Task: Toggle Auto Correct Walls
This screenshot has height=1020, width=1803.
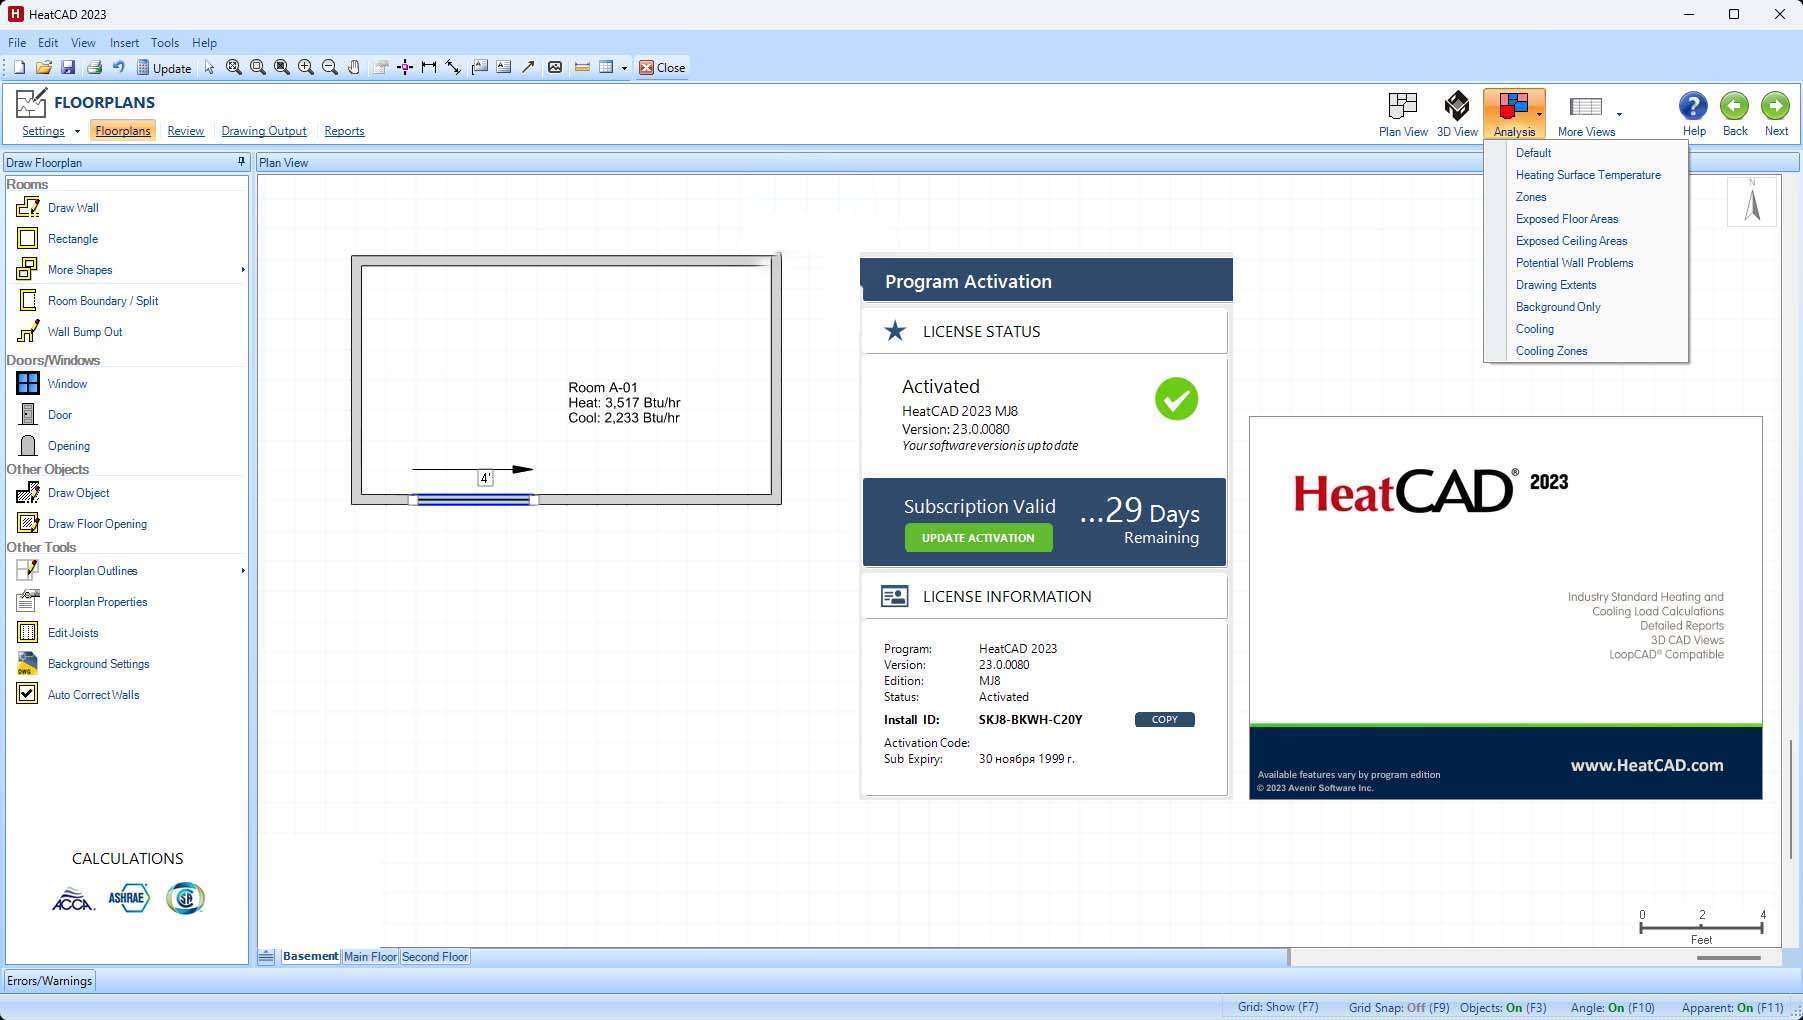Action: coord(93,694)
